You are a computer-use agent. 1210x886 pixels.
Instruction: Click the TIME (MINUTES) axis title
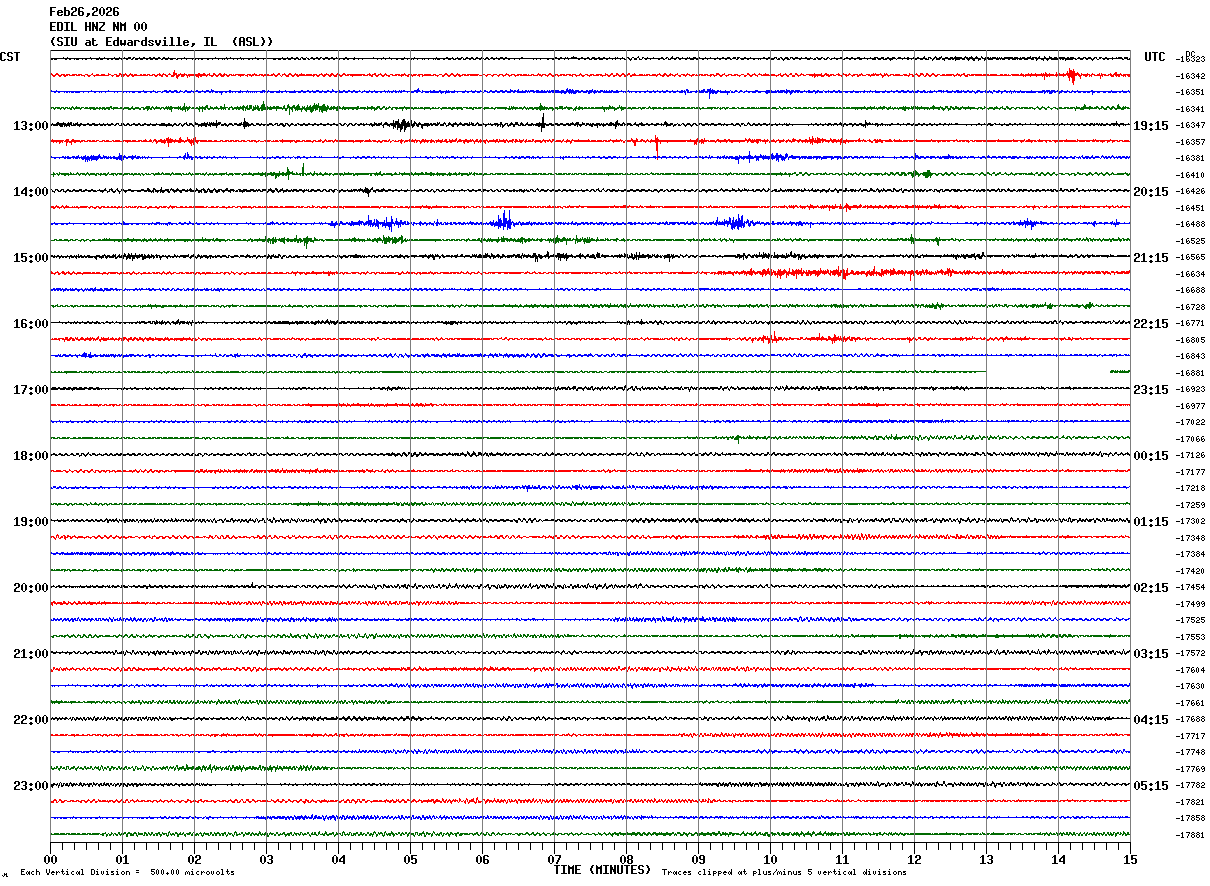click(602, 870)
